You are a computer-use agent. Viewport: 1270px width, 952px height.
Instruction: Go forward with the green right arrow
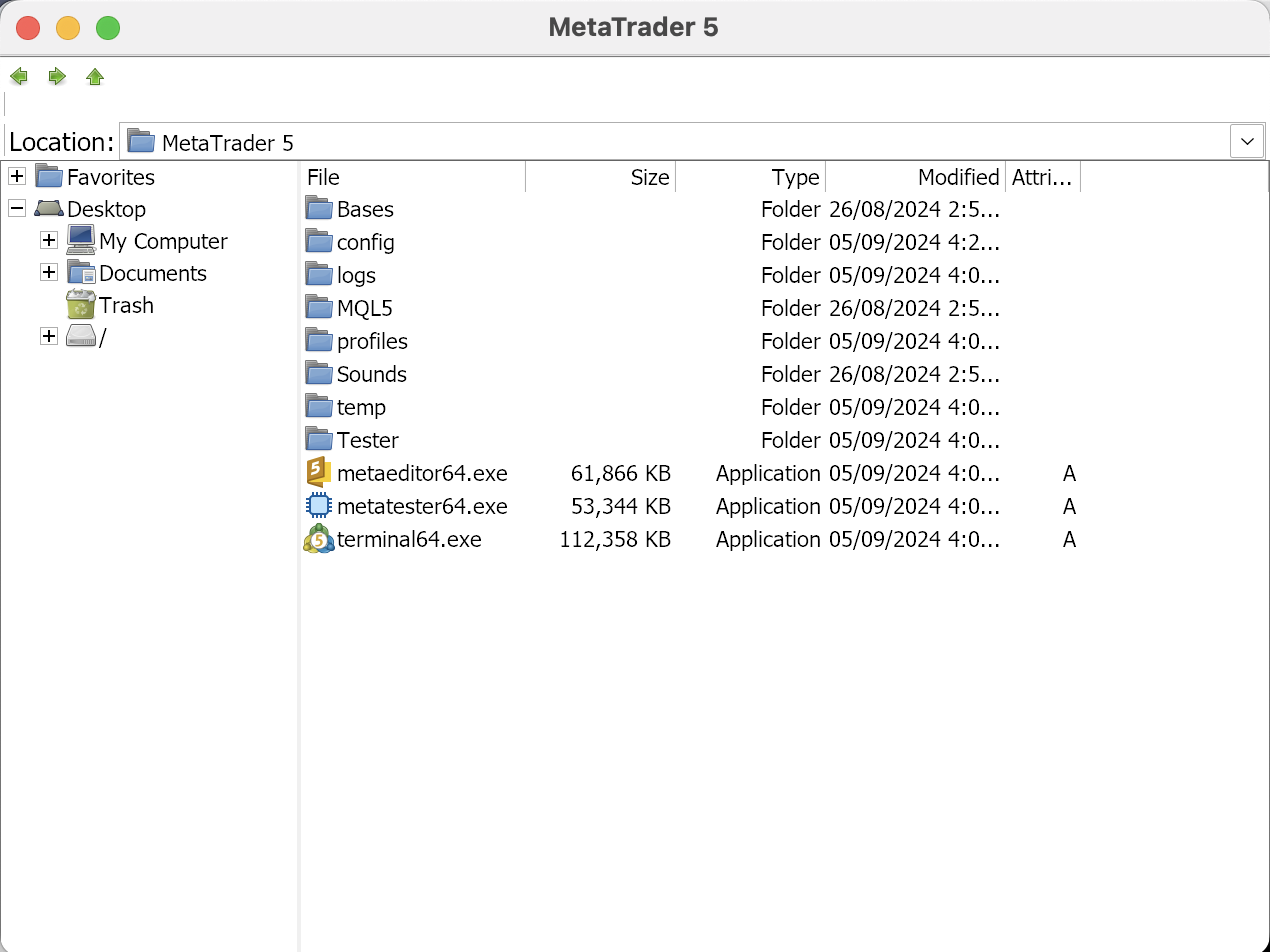57,76
